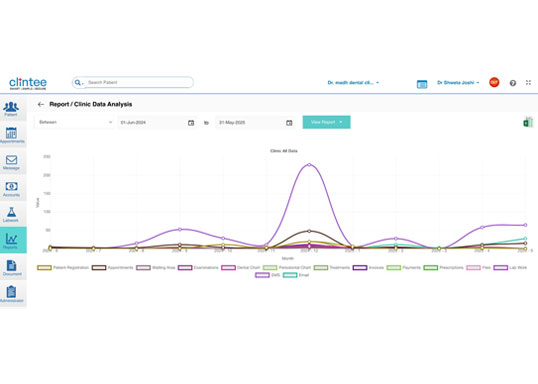Expand the Between date range dropdown
Viewport: 538px width, 384px height.
click(74, 122)
